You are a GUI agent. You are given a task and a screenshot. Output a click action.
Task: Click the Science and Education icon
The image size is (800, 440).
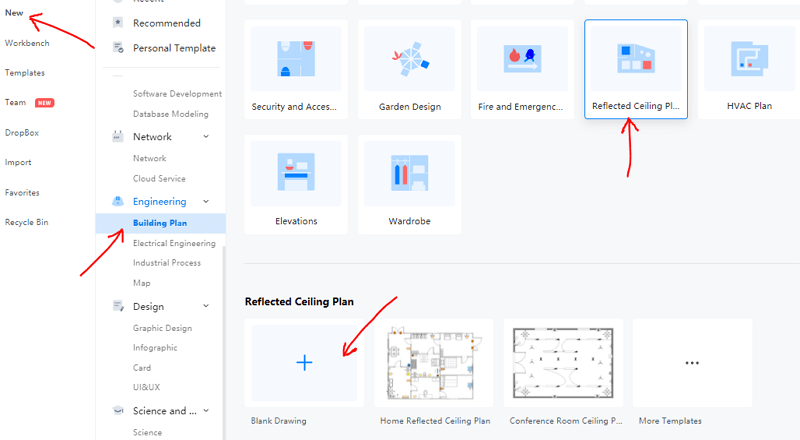coord(118,410)
